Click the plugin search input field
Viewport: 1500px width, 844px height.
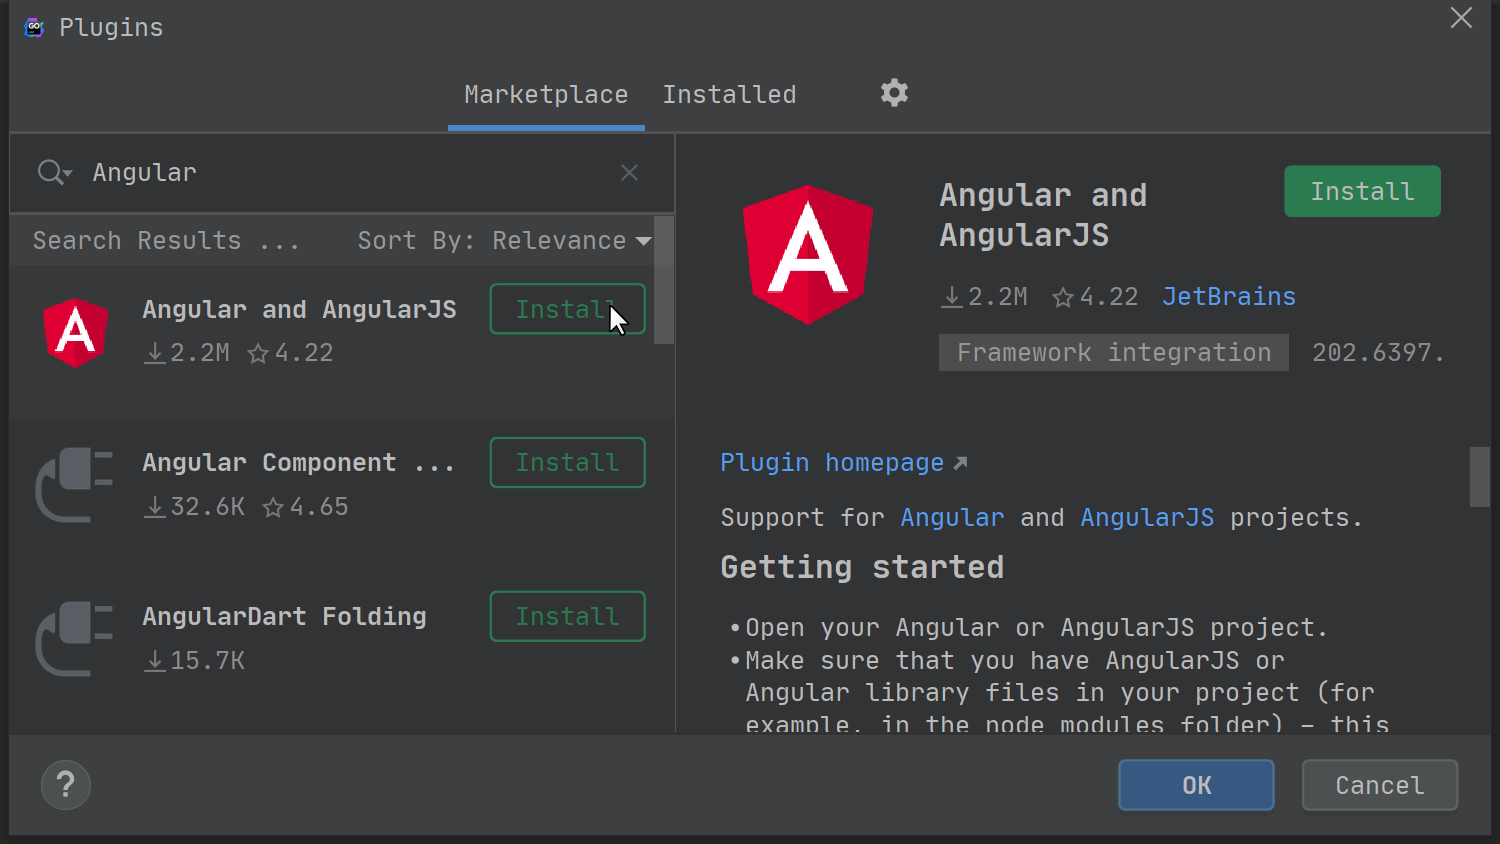click(x=350, y=173)
